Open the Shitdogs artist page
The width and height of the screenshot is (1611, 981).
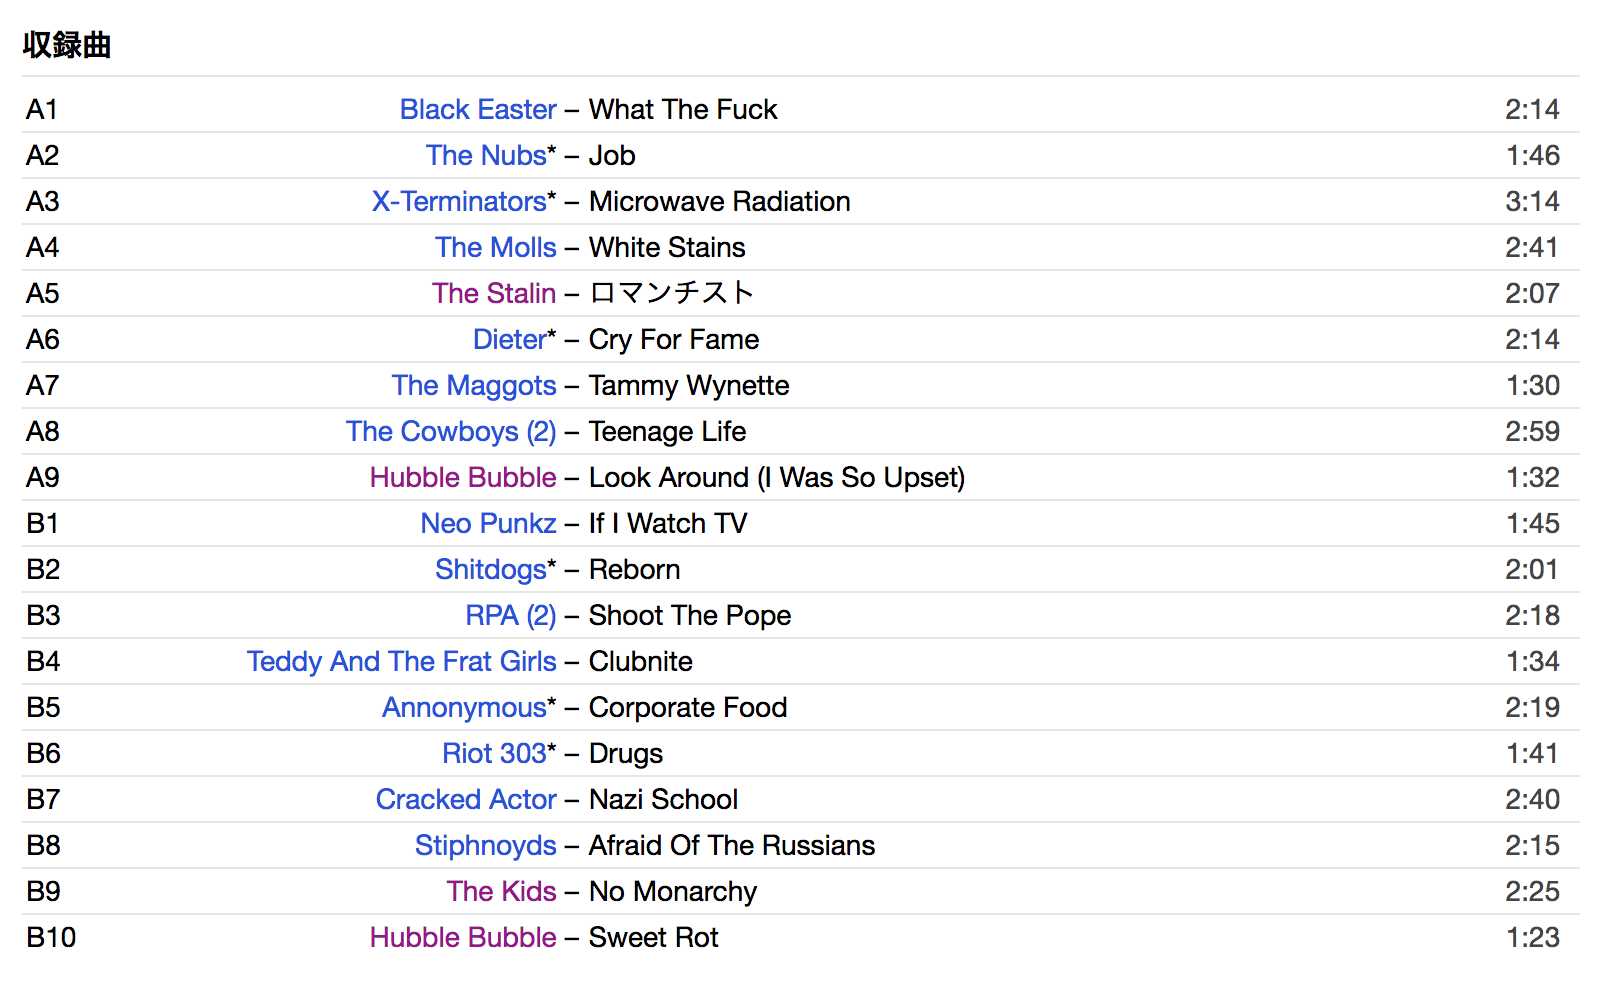coord(491,569)
